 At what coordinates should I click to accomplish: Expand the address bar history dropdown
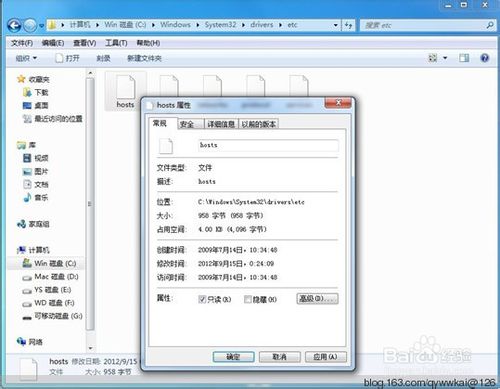(x=336, y=25)
